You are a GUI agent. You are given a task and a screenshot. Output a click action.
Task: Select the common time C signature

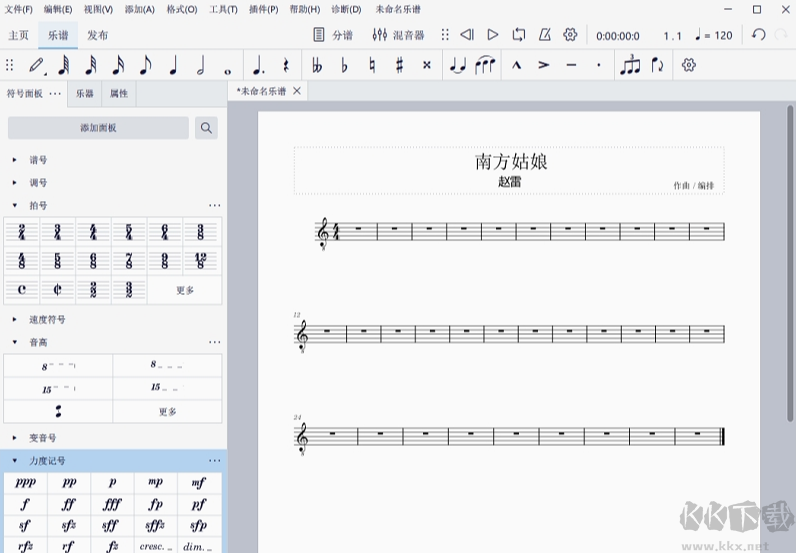(21, 289)
